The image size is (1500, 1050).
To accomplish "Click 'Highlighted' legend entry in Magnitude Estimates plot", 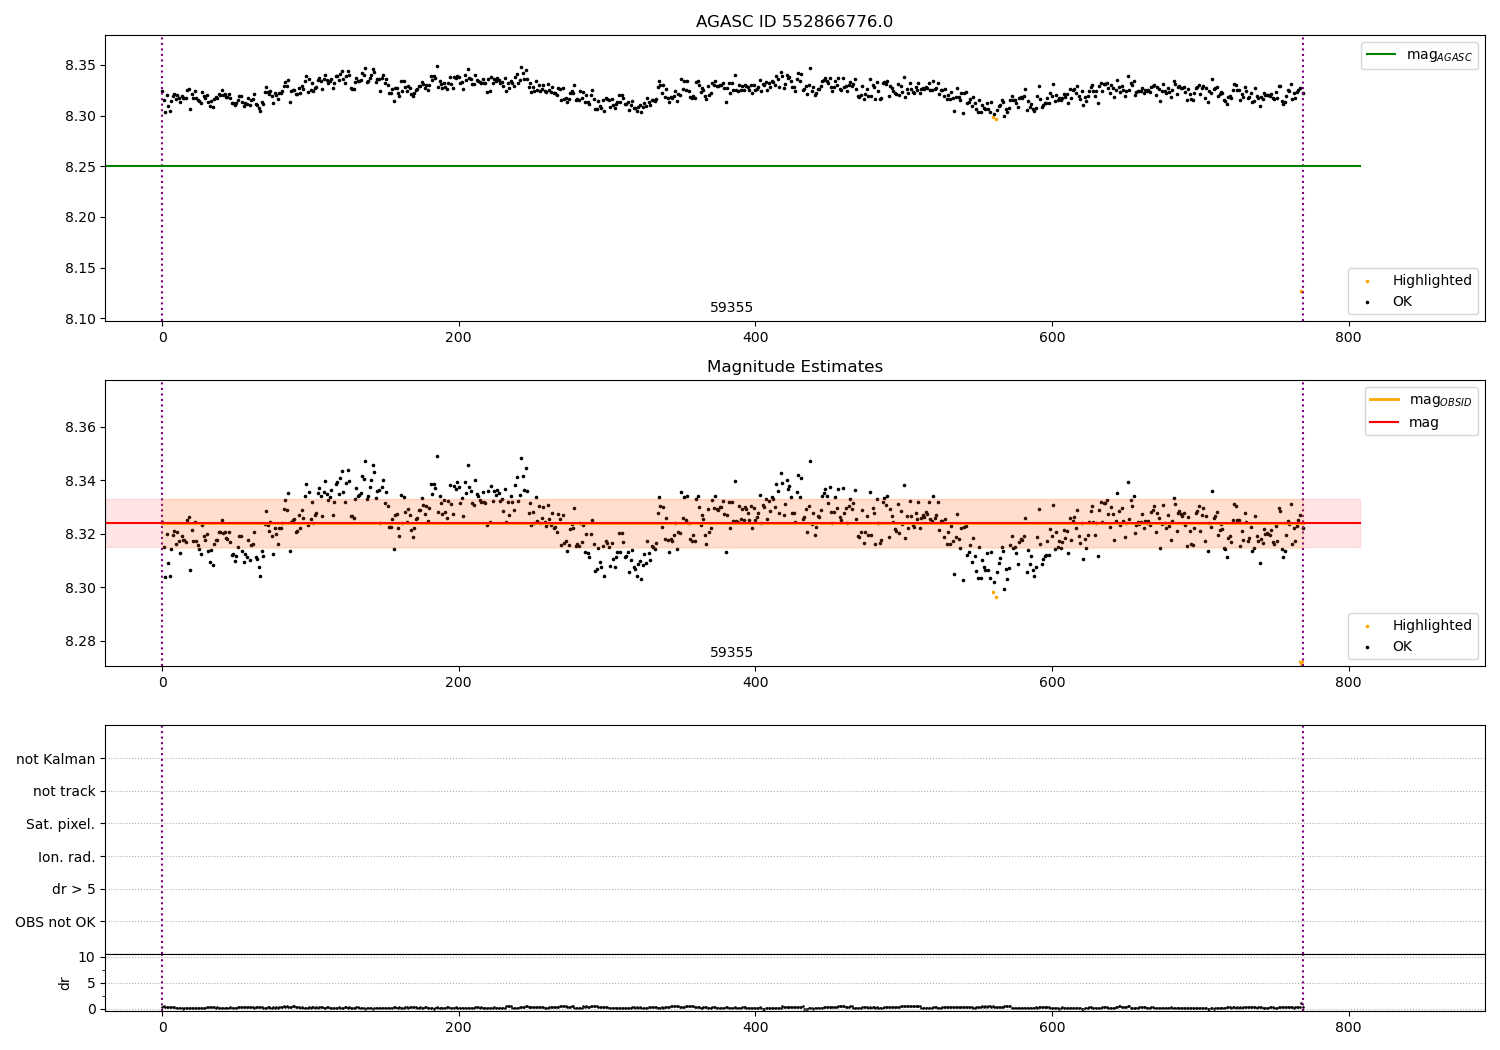I will [x=1432, y=626].
